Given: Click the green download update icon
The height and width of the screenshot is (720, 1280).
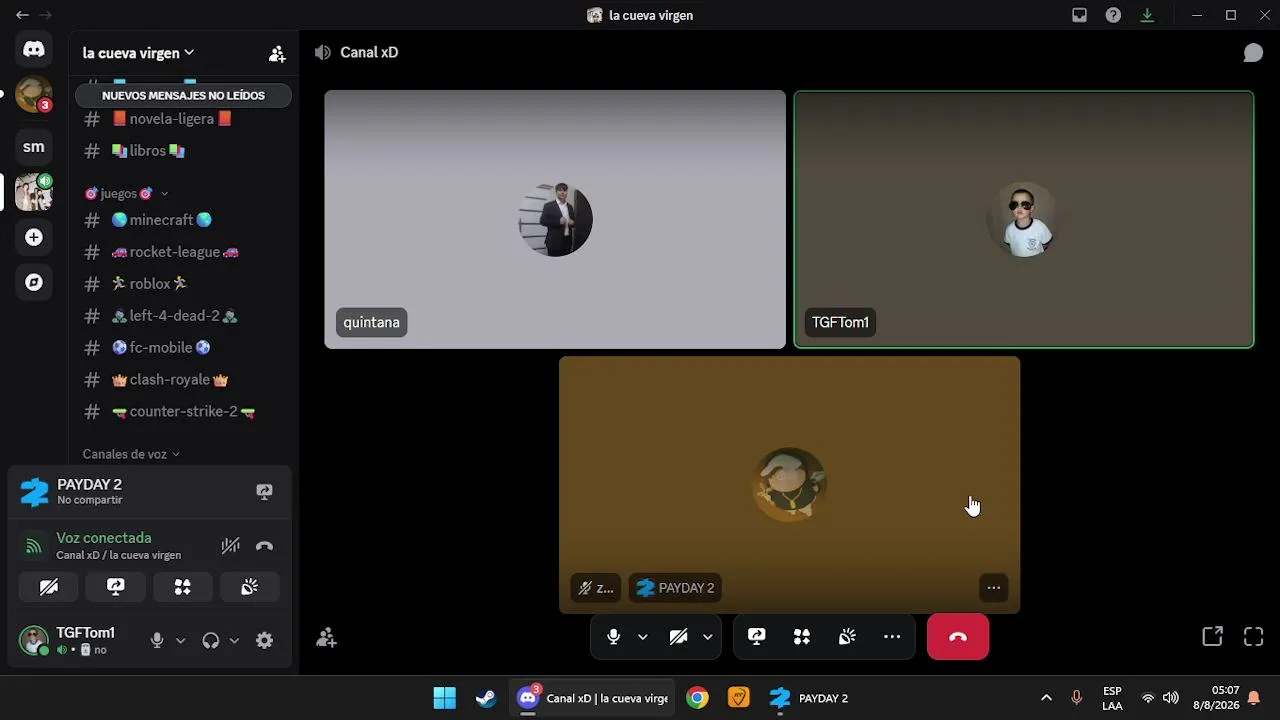Looking at the screenshot, I should click(1147, 15).
